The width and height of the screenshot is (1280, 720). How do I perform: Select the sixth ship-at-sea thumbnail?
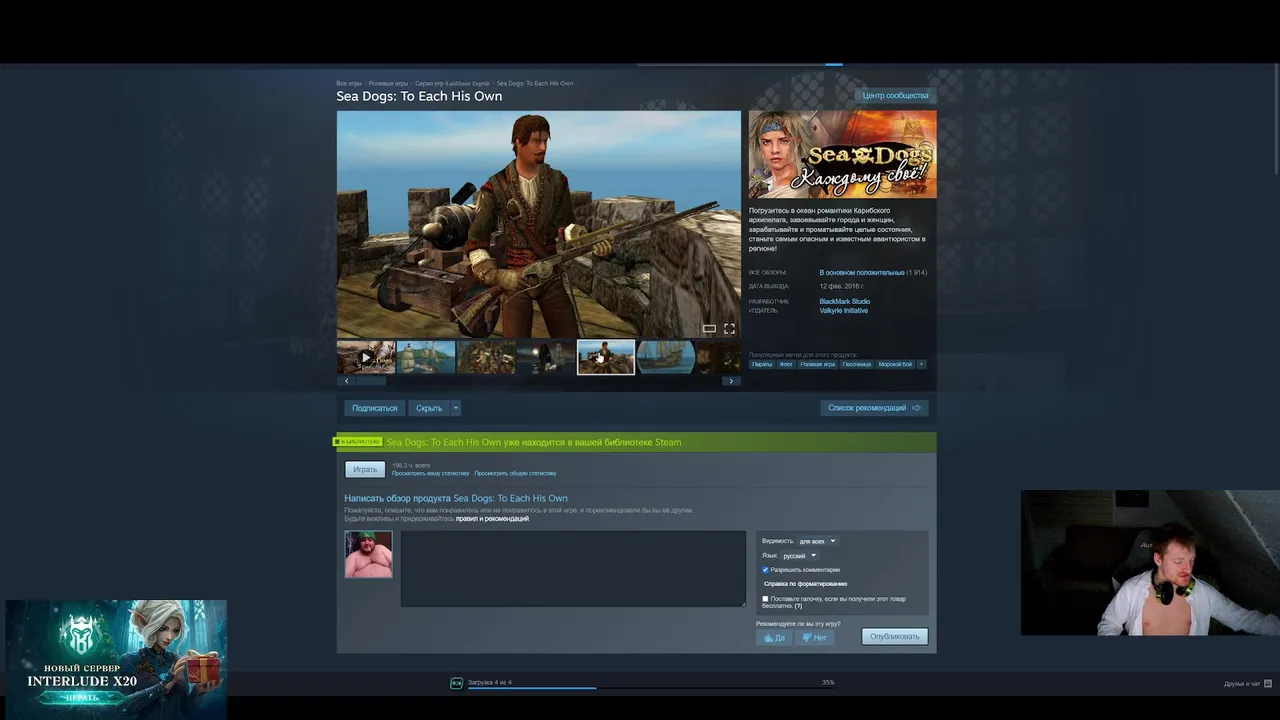[666, 357]
